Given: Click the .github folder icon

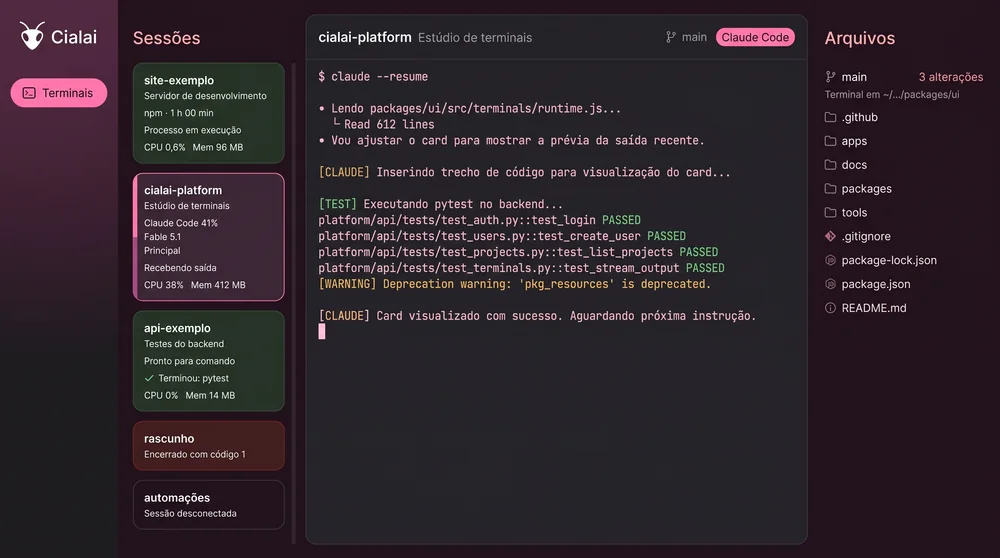Looking at the screenshot, I should (830, 117).
